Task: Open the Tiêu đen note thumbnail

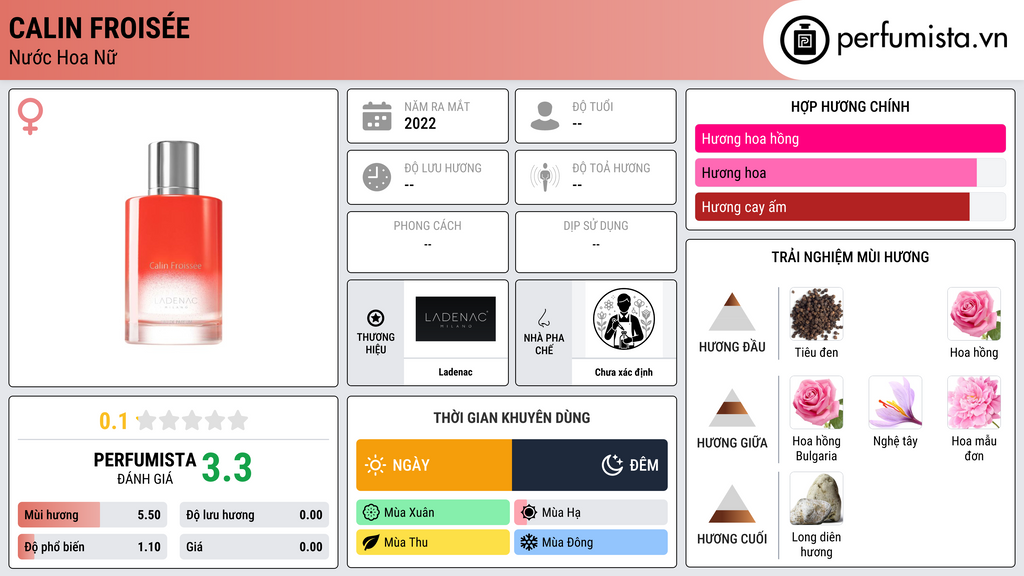Action: point(816,314)
